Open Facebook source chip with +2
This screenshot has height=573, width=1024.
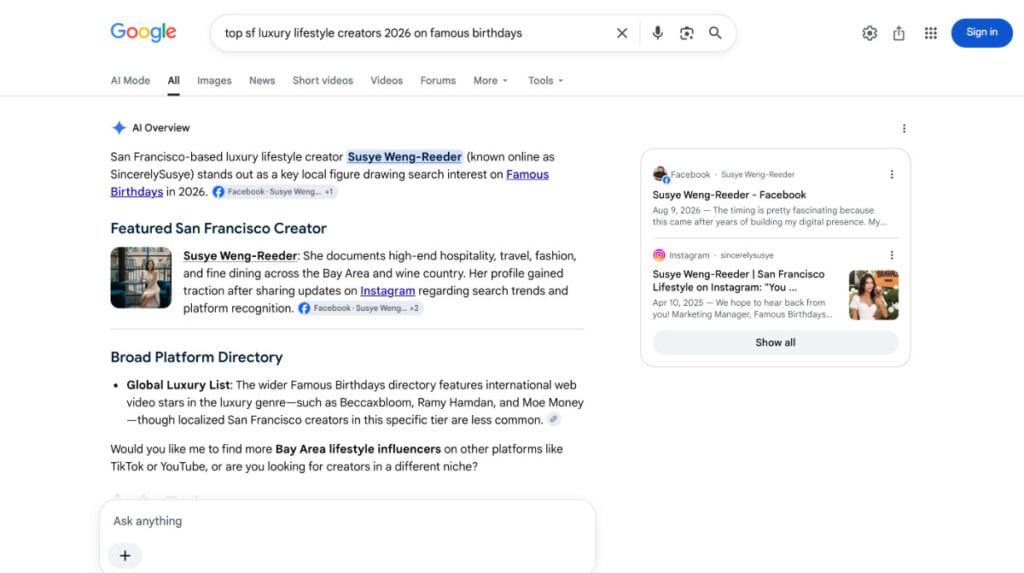tap(360, 308)
